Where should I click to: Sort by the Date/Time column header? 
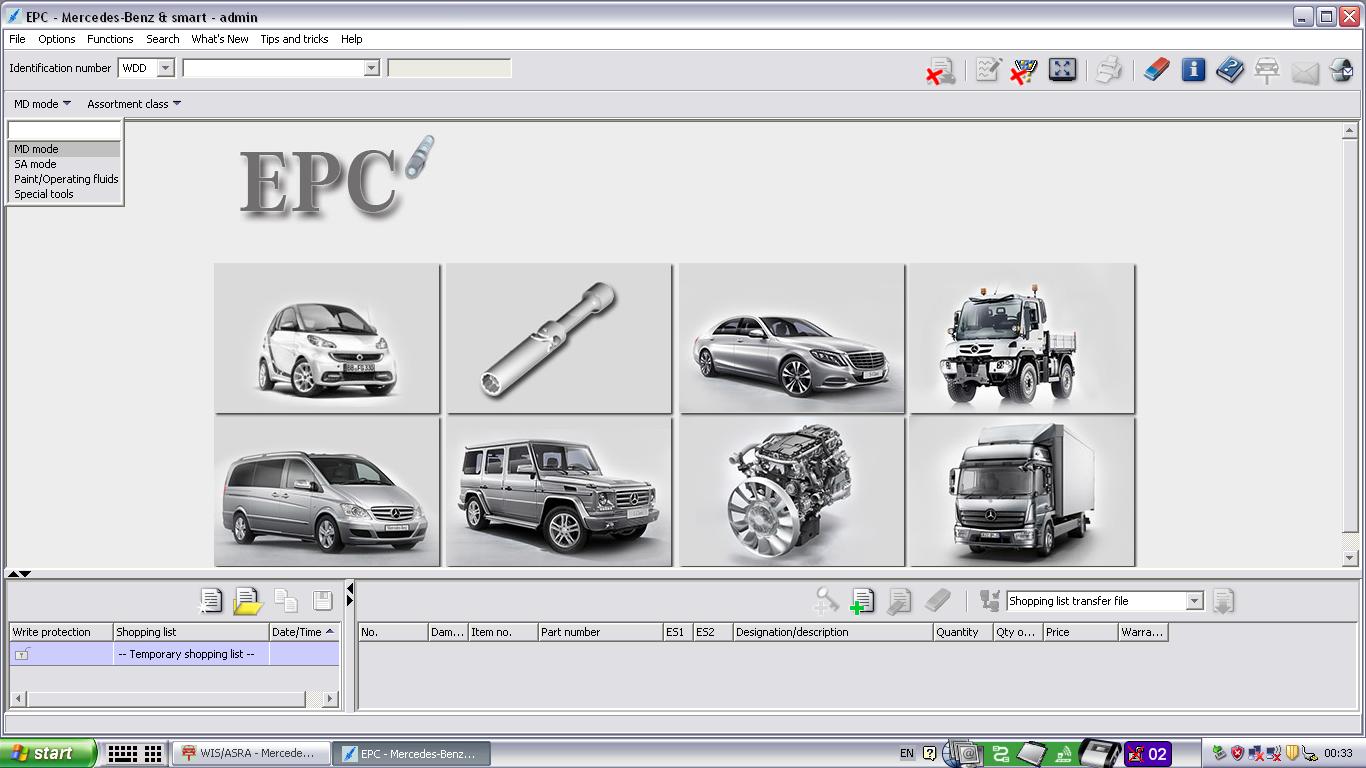[304, 632]
